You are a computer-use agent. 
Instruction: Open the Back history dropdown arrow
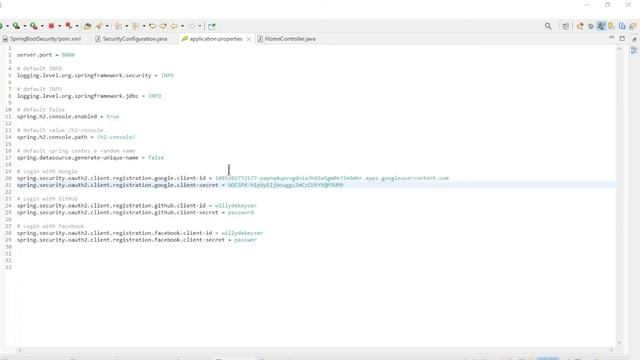coord(182,26)
